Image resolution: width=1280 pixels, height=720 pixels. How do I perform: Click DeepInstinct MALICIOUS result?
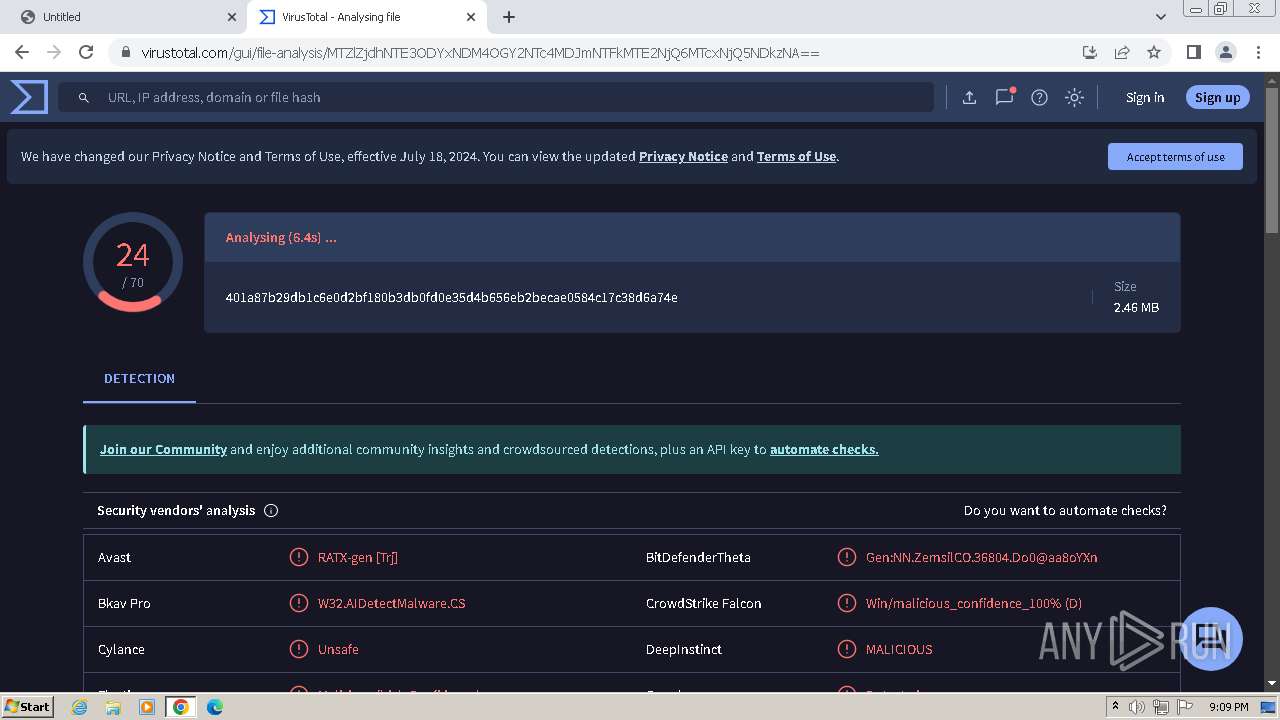899,649
